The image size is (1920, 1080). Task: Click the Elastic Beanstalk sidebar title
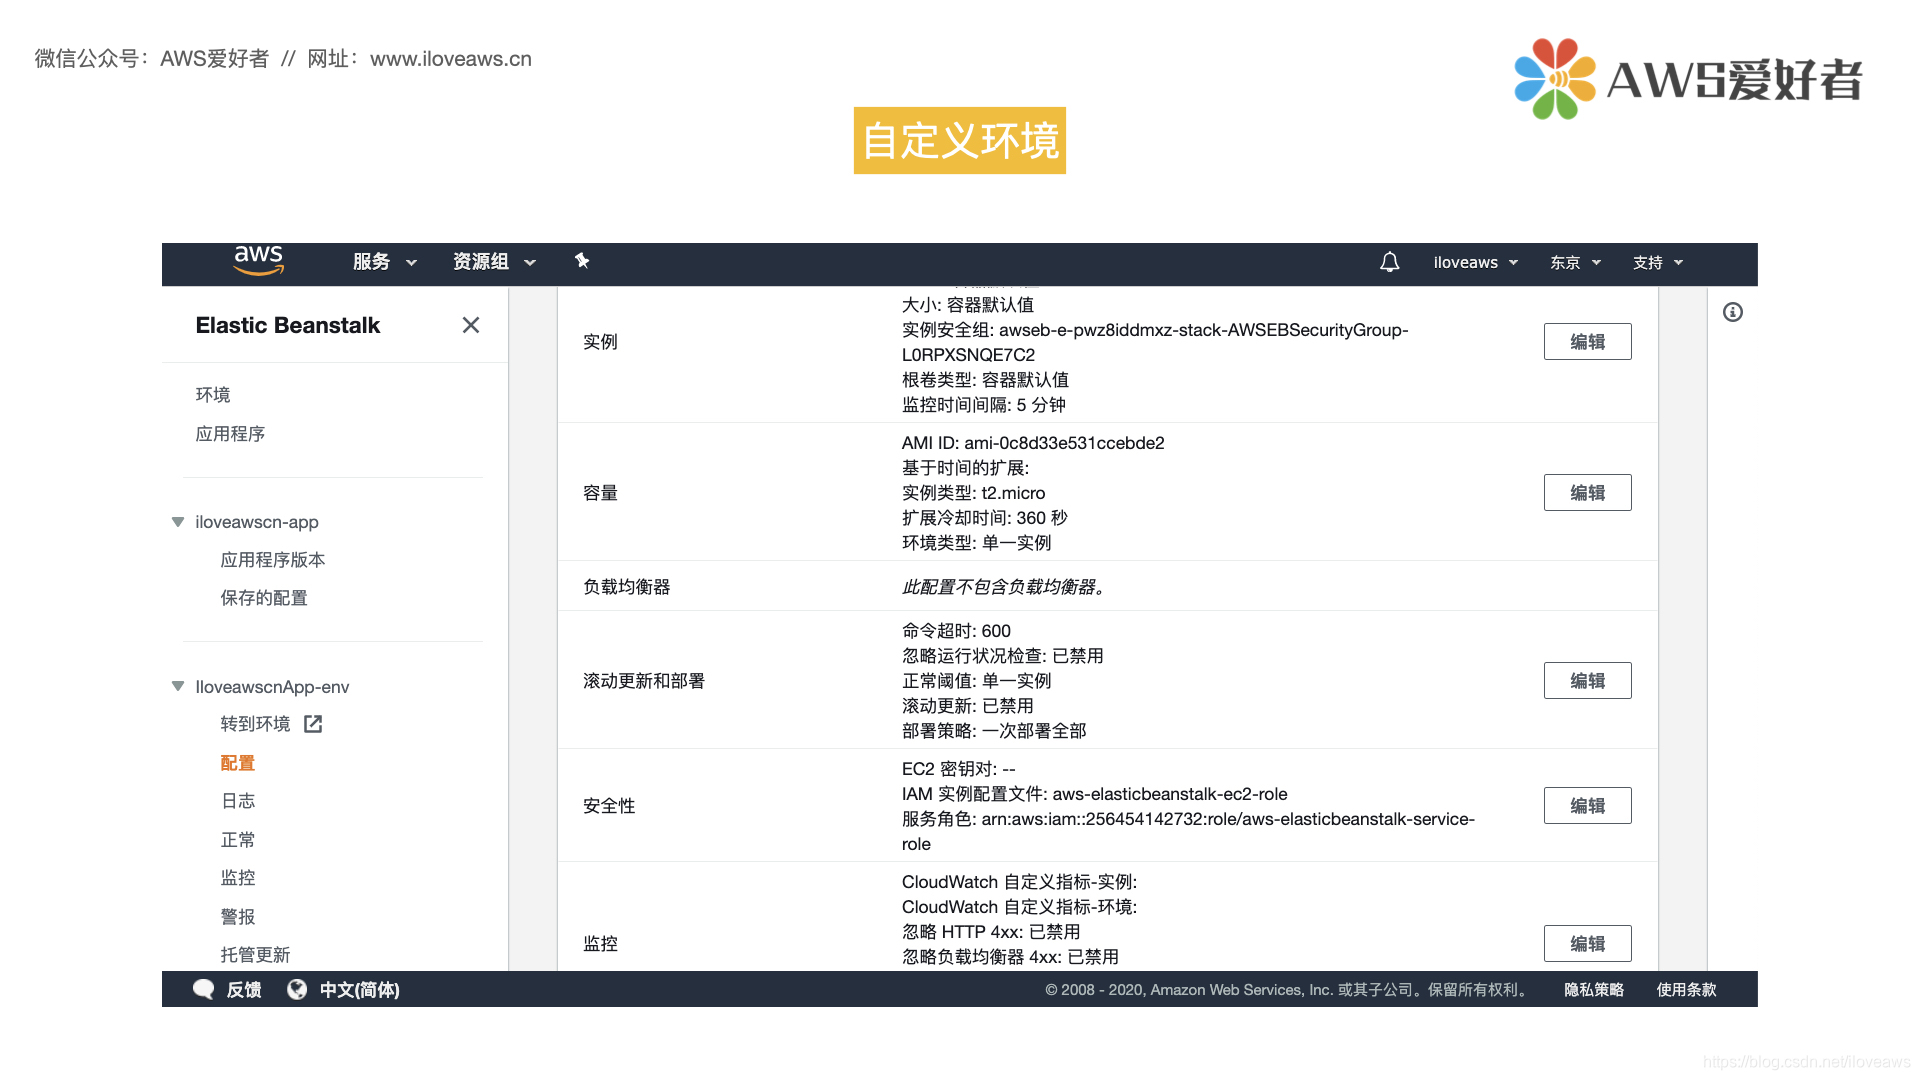click(288, 325)
